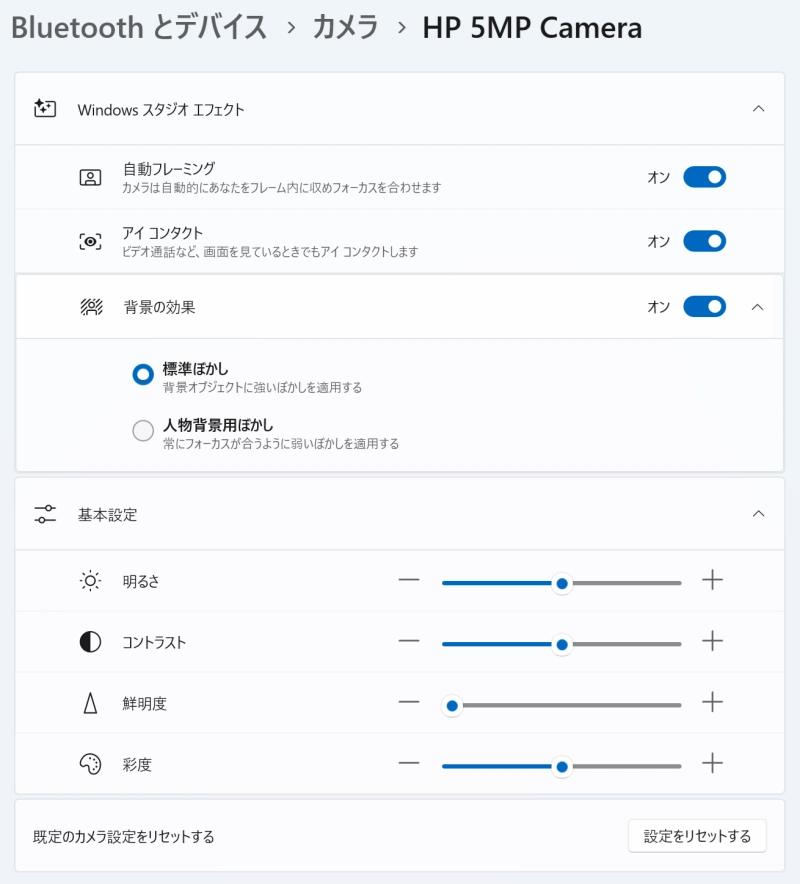Click the brightness sun icon
This screenshot has height=884, width=800.
(90, 581)
